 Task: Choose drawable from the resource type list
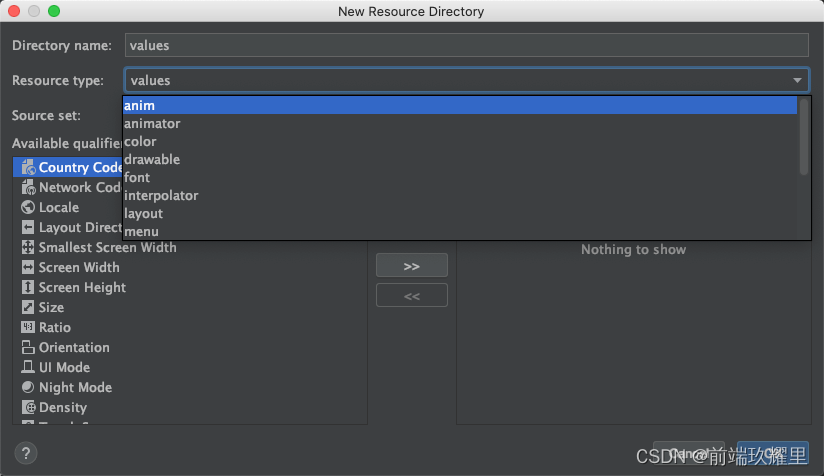(x=460, y=159)
